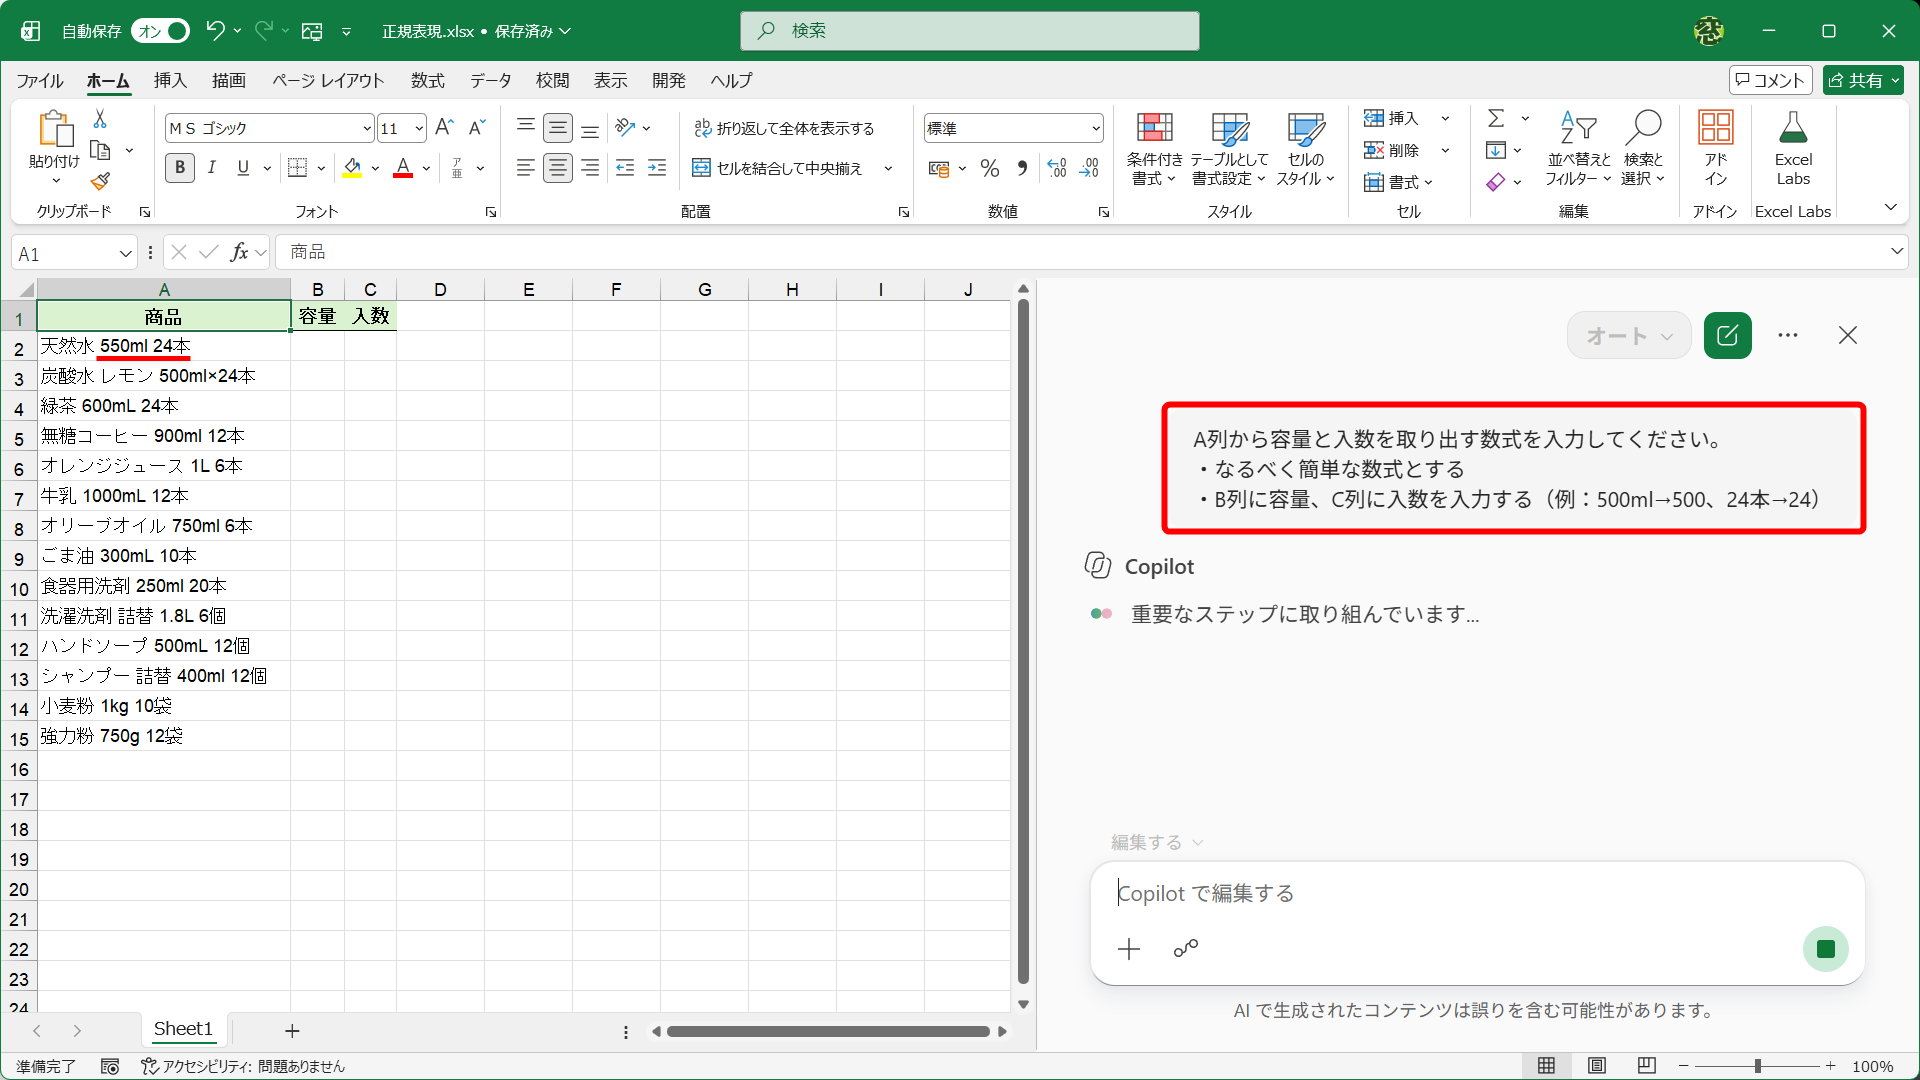Click the 共有 share button
This screenshot has height=1080, width=1920.
click(1862, 80)
